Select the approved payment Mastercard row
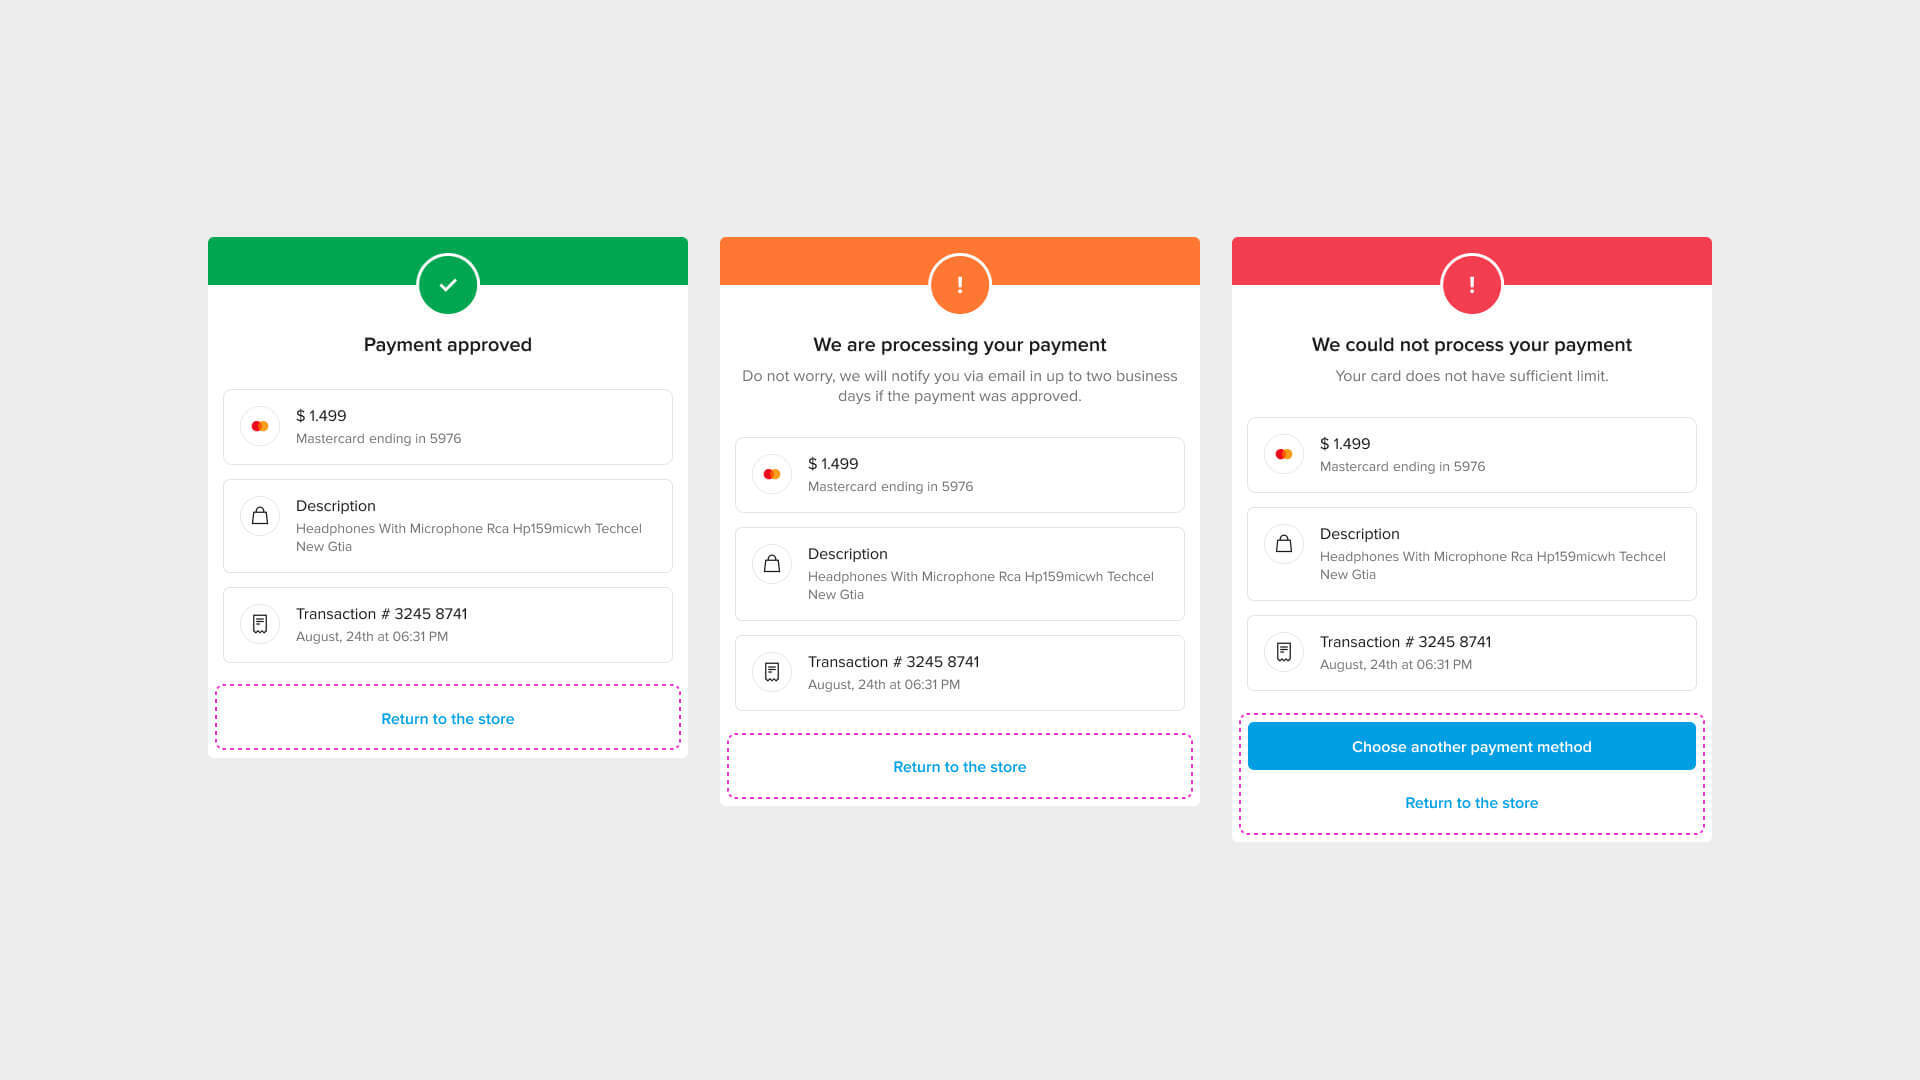The width and height of the screenshot is (1920, 1080). (447, 425)
